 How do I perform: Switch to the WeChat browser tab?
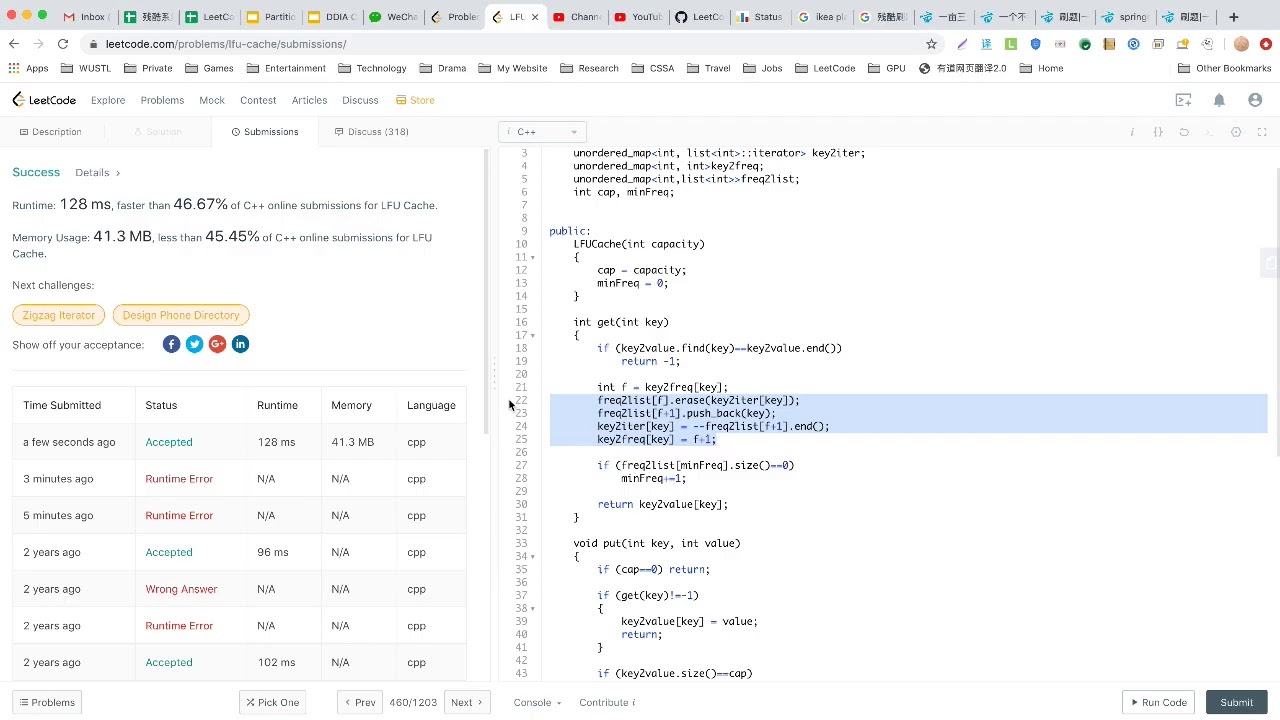point(393,17)
